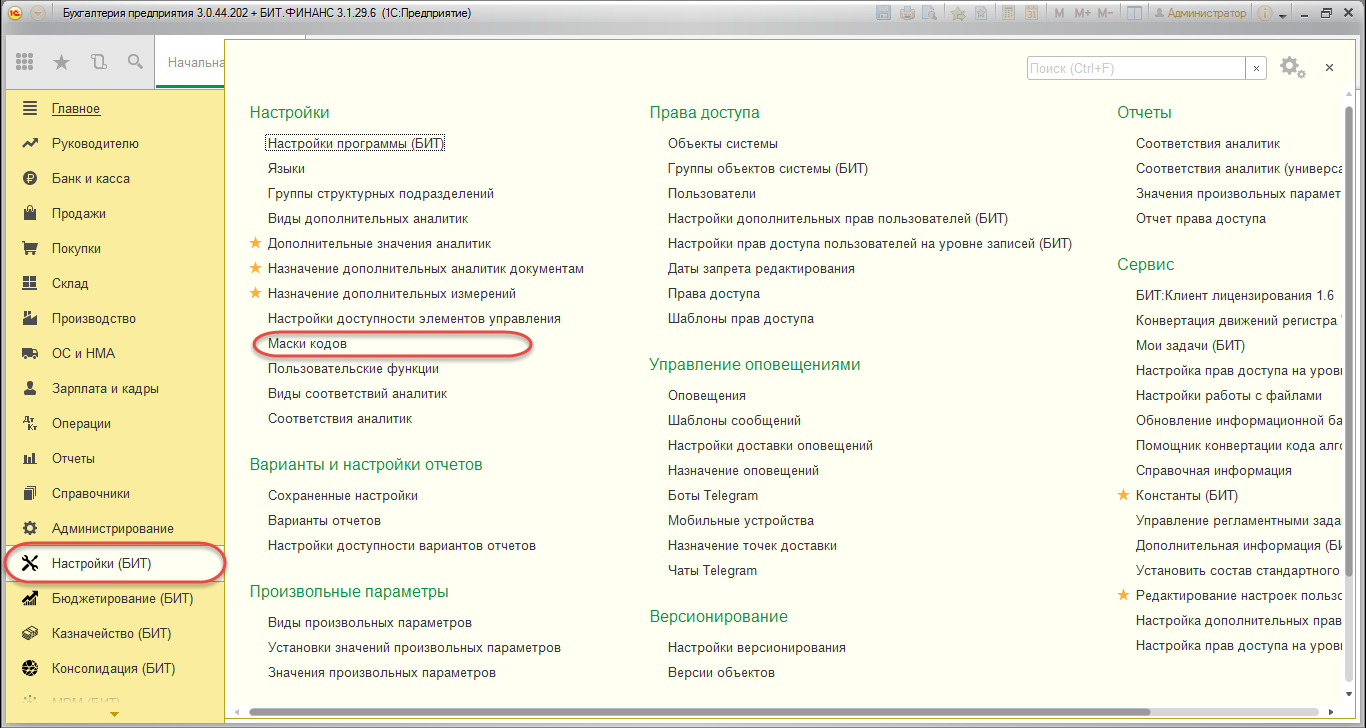
Task: Open Группы структурных подразделений
Action: pos(381,193)
